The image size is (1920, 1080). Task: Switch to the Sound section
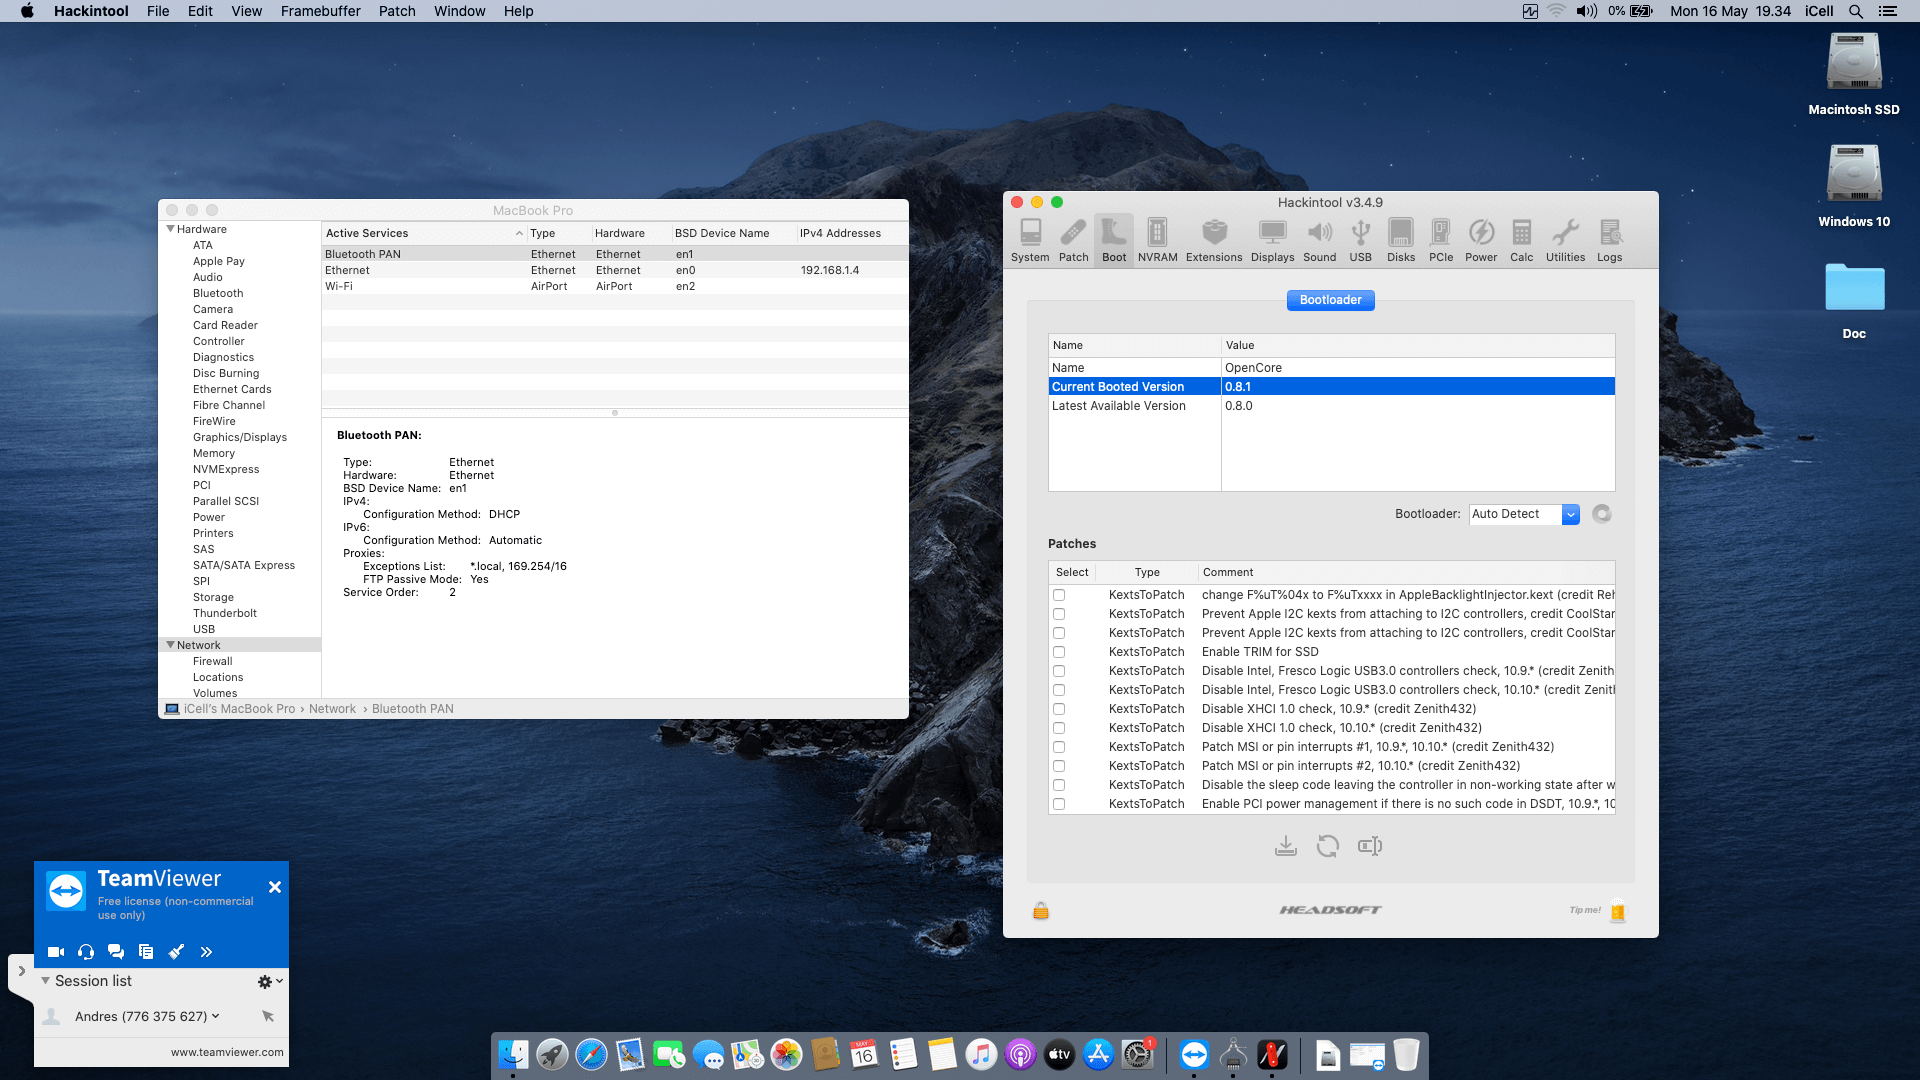pos(1320,238)
